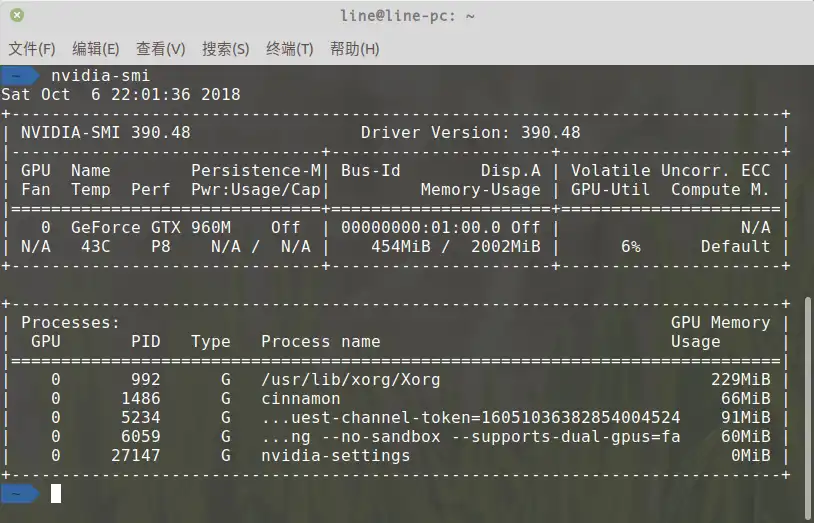
Task: Click PID 27147
Action: click(x=135, y=455)
